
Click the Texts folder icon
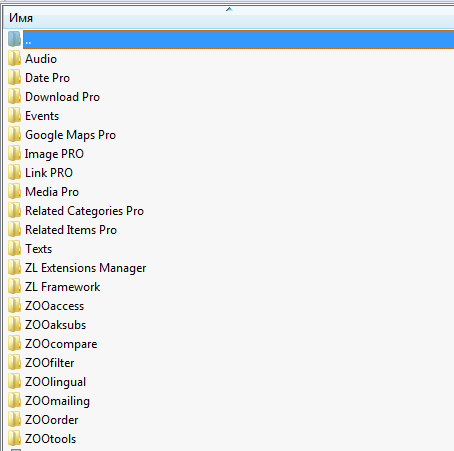pyautogui.click(x=14, y=249)
